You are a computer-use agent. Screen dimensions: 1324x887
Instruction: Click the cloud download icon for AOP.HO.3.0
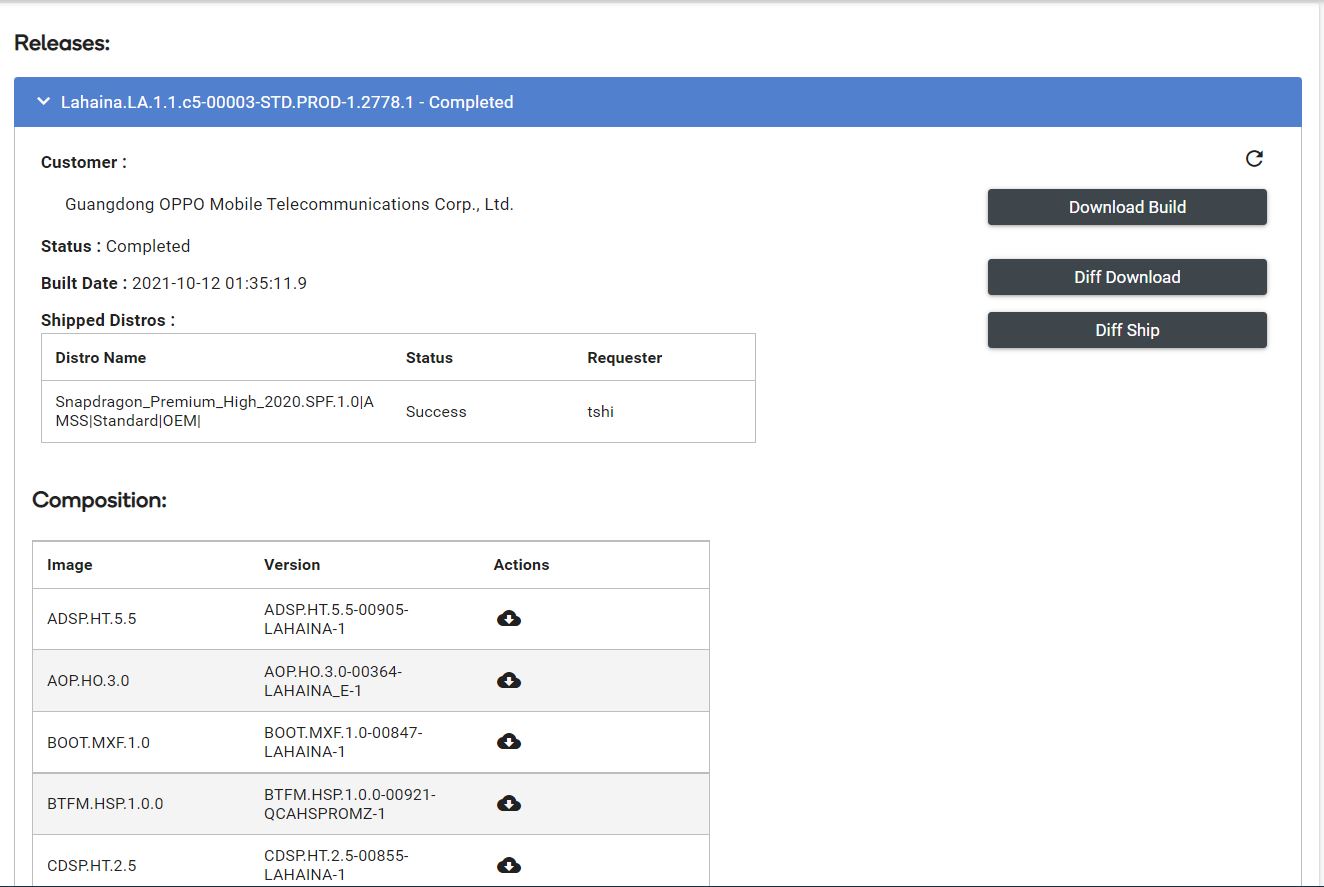(509, 681)
